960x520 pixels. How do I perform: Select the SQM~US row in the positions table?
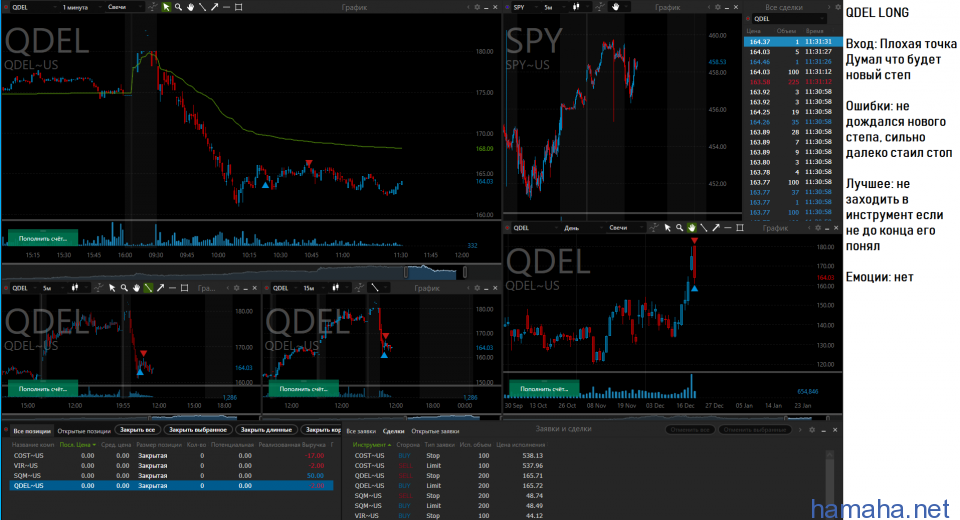coord(171,476)
